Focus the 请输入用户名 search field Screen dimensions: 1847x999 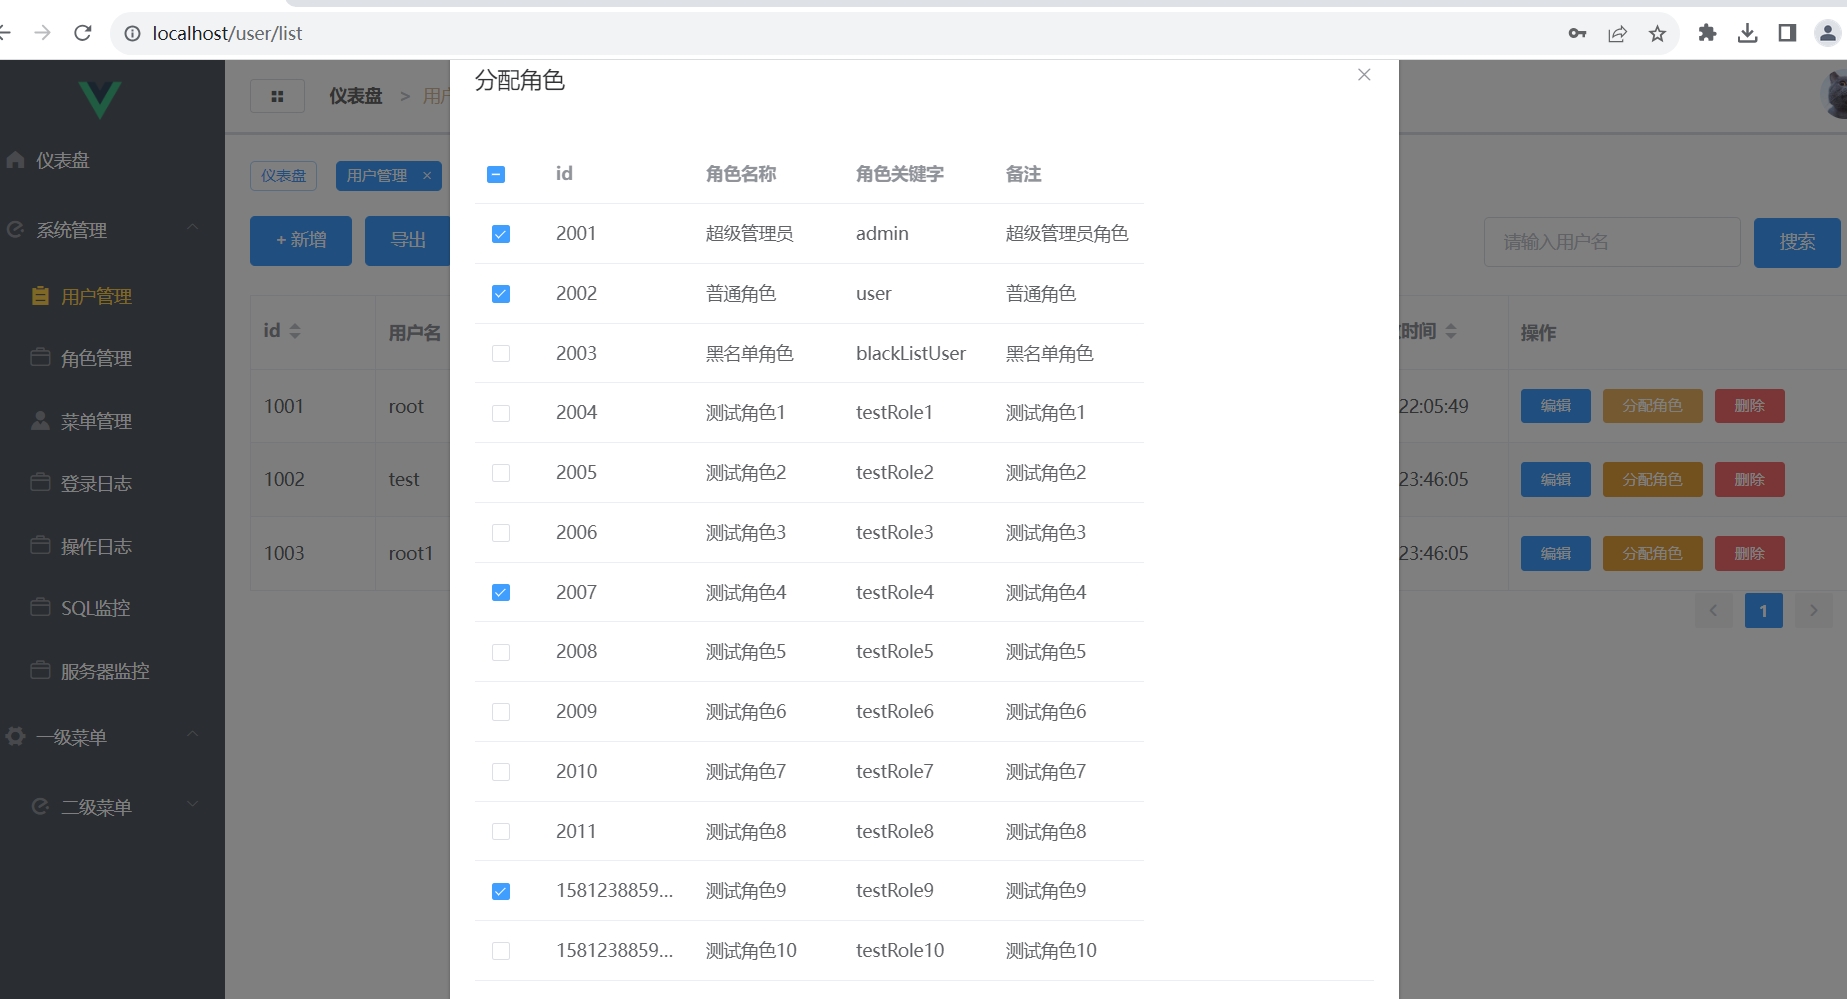pyautogui.click(x=1612, y=242)
